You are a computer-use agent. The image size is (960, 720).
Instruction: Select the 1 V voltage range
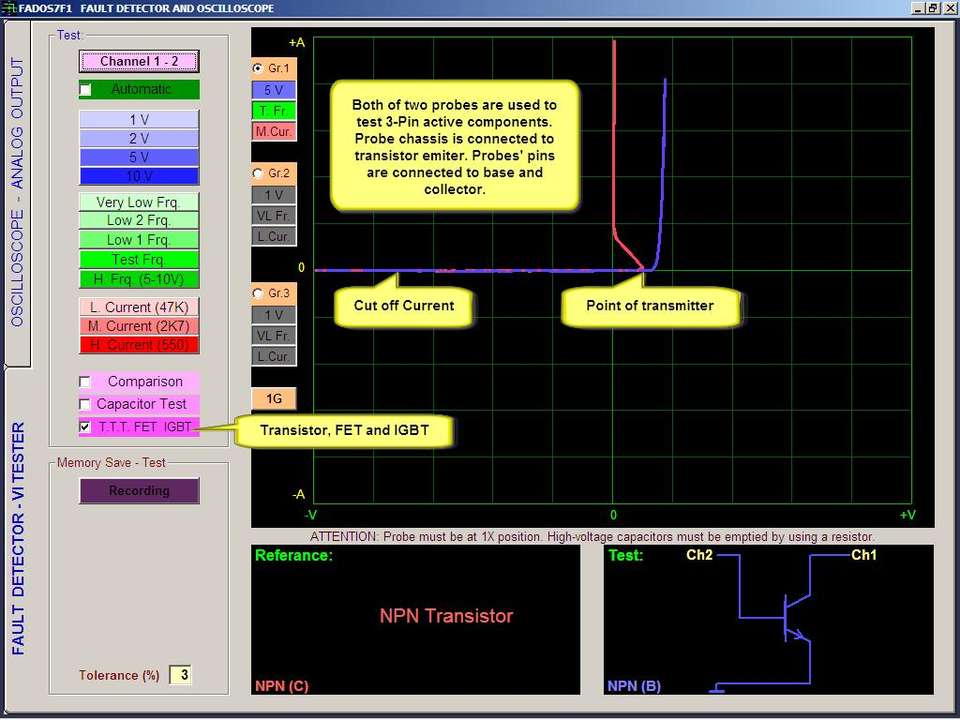tap(139, 120)
